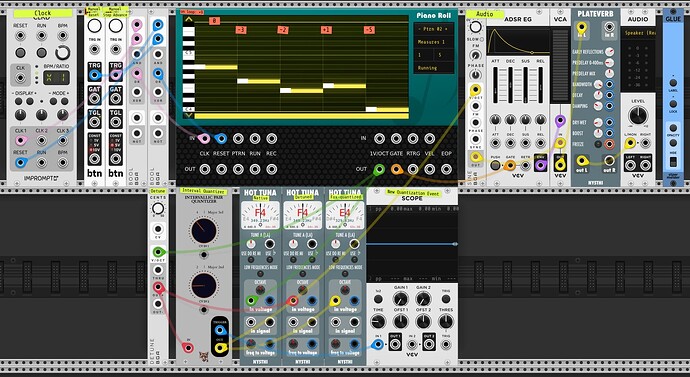Click the EOP output jack on Piano Roll
This screenshot has height=377, width=690.
(446, 169)
